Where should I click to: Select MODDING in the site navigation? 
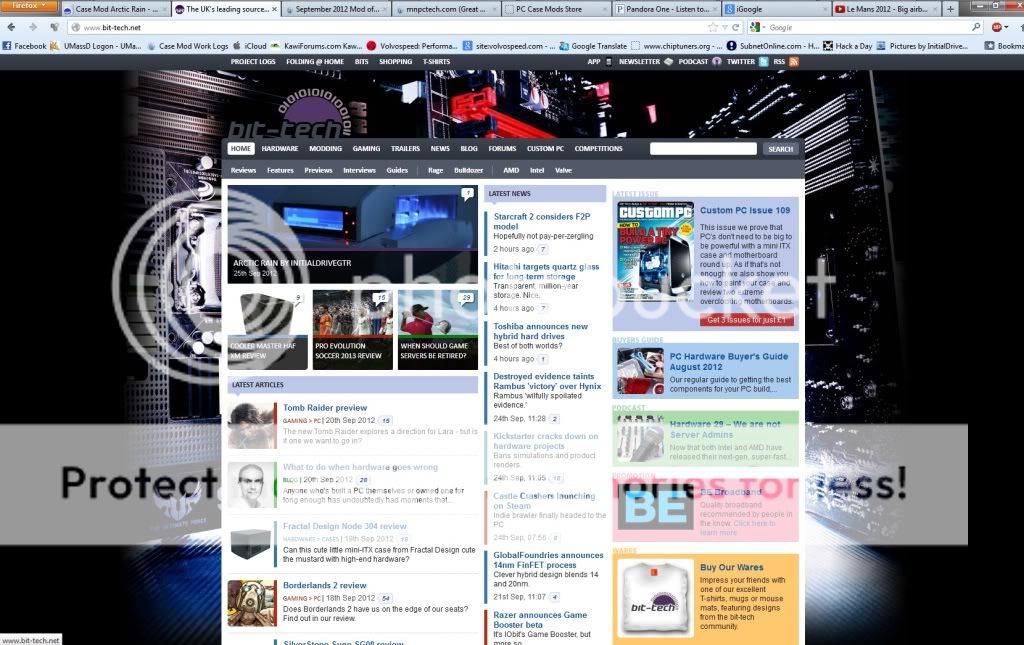(325, 149)
